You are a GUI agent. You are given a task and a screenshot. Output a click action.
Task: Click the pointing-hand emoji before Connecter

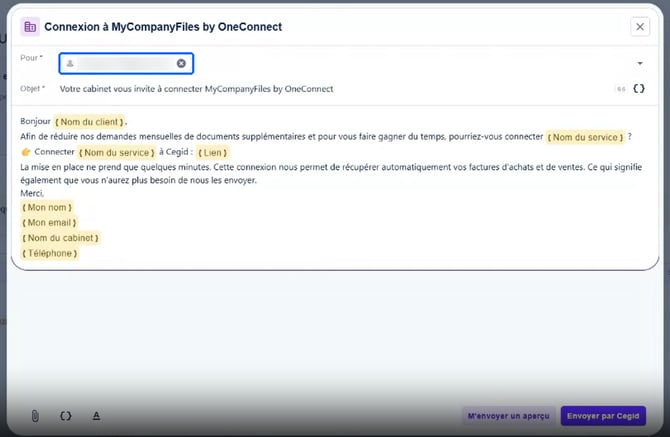tap(26, 152)
